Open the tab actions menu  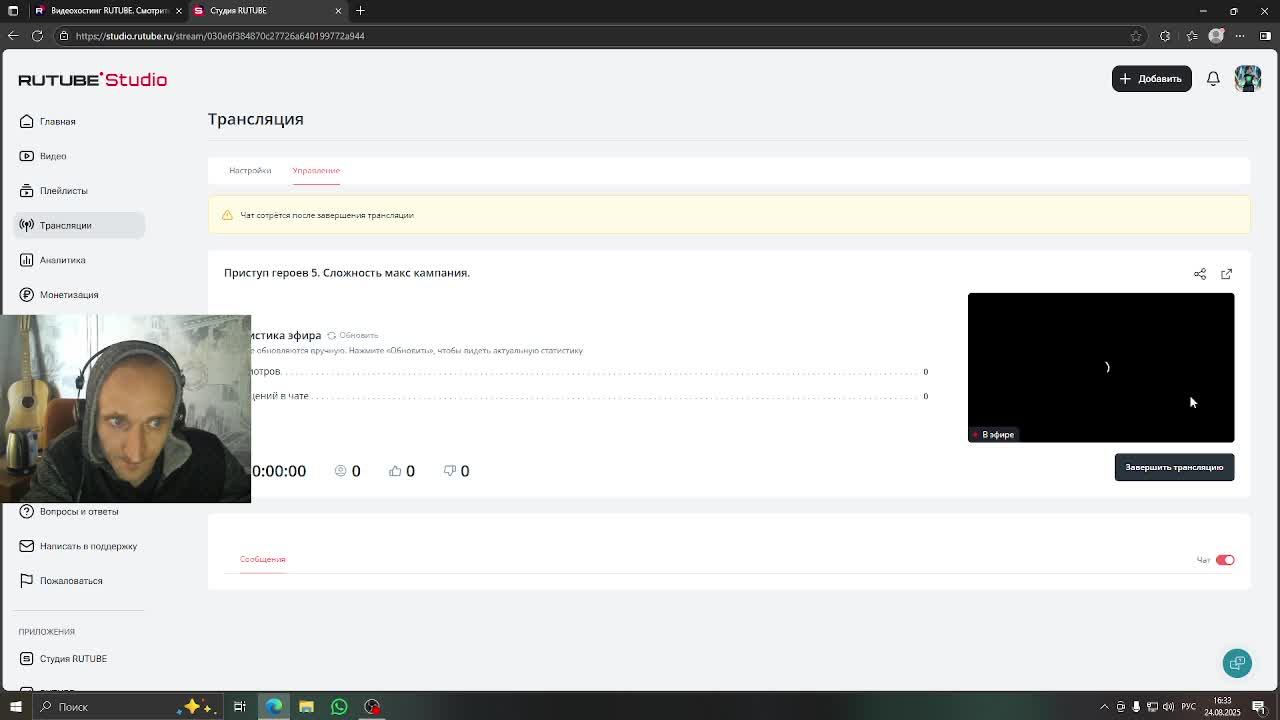13,11
